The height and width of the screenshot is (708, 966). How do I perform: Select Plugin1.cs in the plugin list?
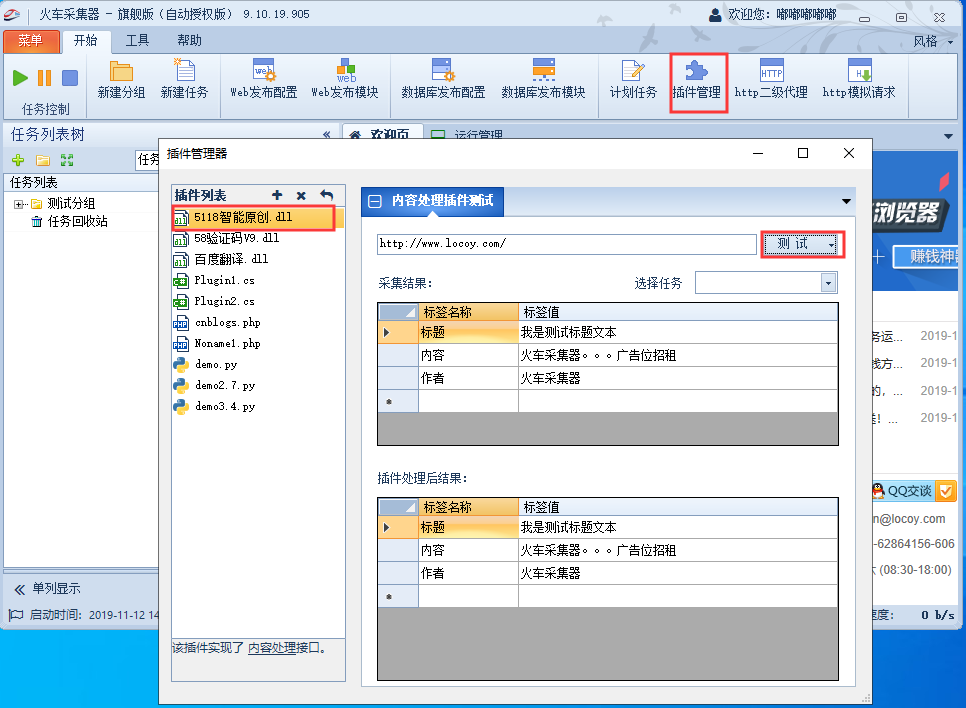(224, 280)
